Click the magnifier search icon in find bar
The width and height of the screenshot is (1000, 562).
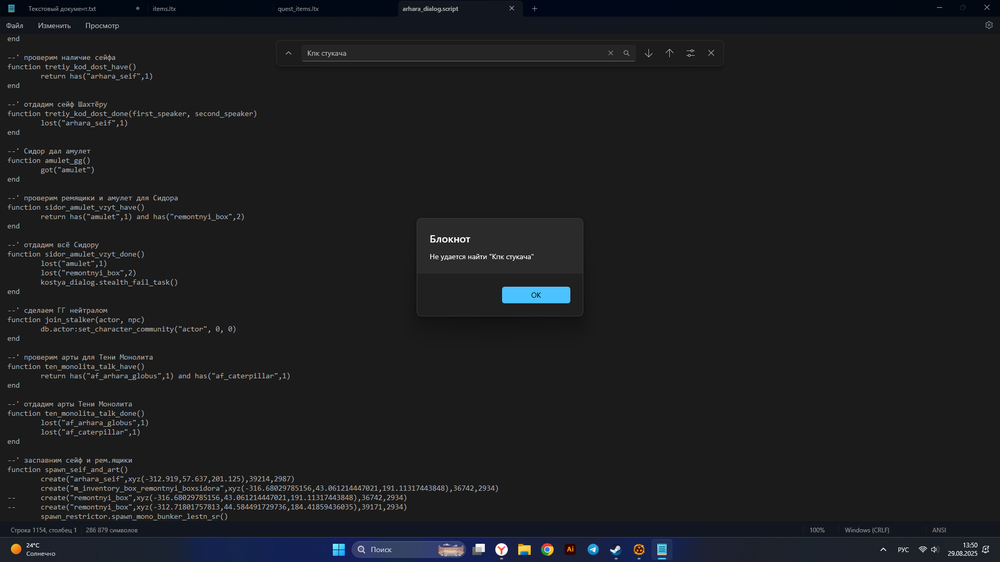click(626, 53)
